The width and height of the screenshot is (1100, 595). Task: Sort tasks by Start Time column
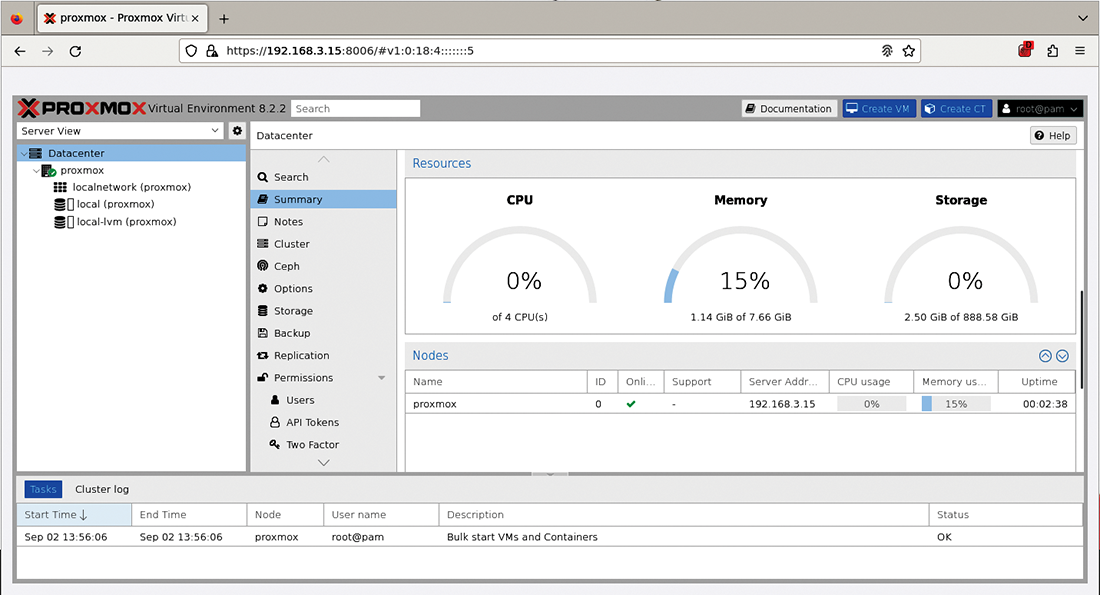(x=74, y=515)
